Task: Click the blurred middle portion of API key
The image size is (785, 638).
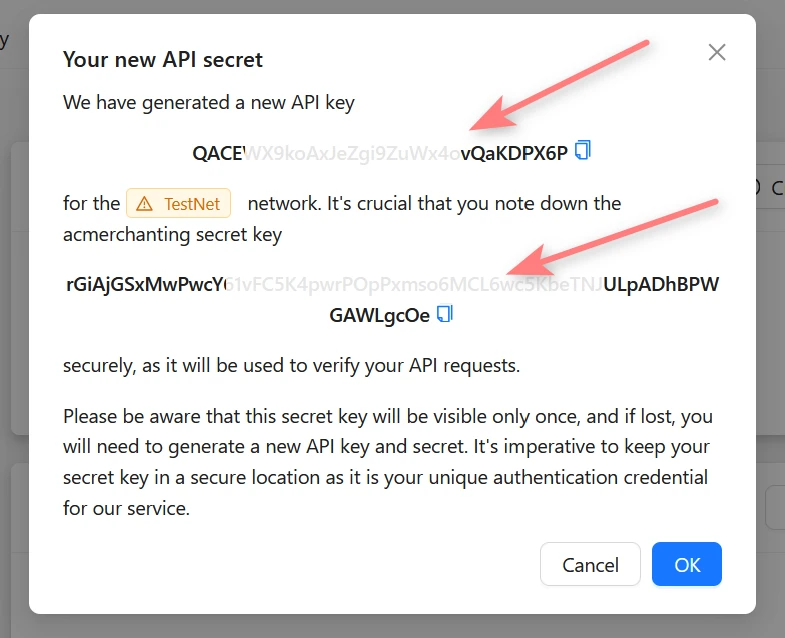Action: 351,153
